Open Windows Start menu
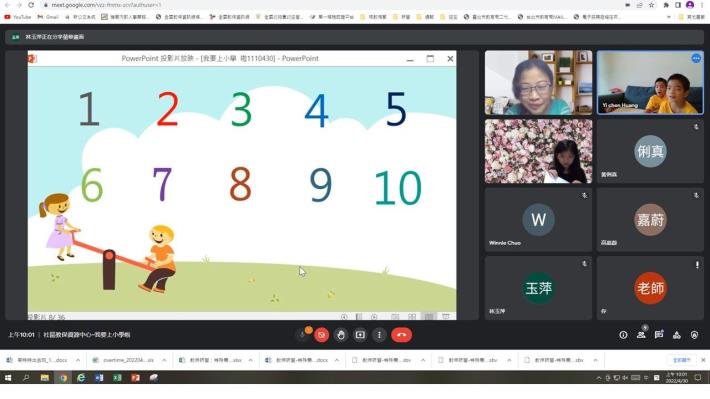Screen dimensions: 710x399 point(8,377)
